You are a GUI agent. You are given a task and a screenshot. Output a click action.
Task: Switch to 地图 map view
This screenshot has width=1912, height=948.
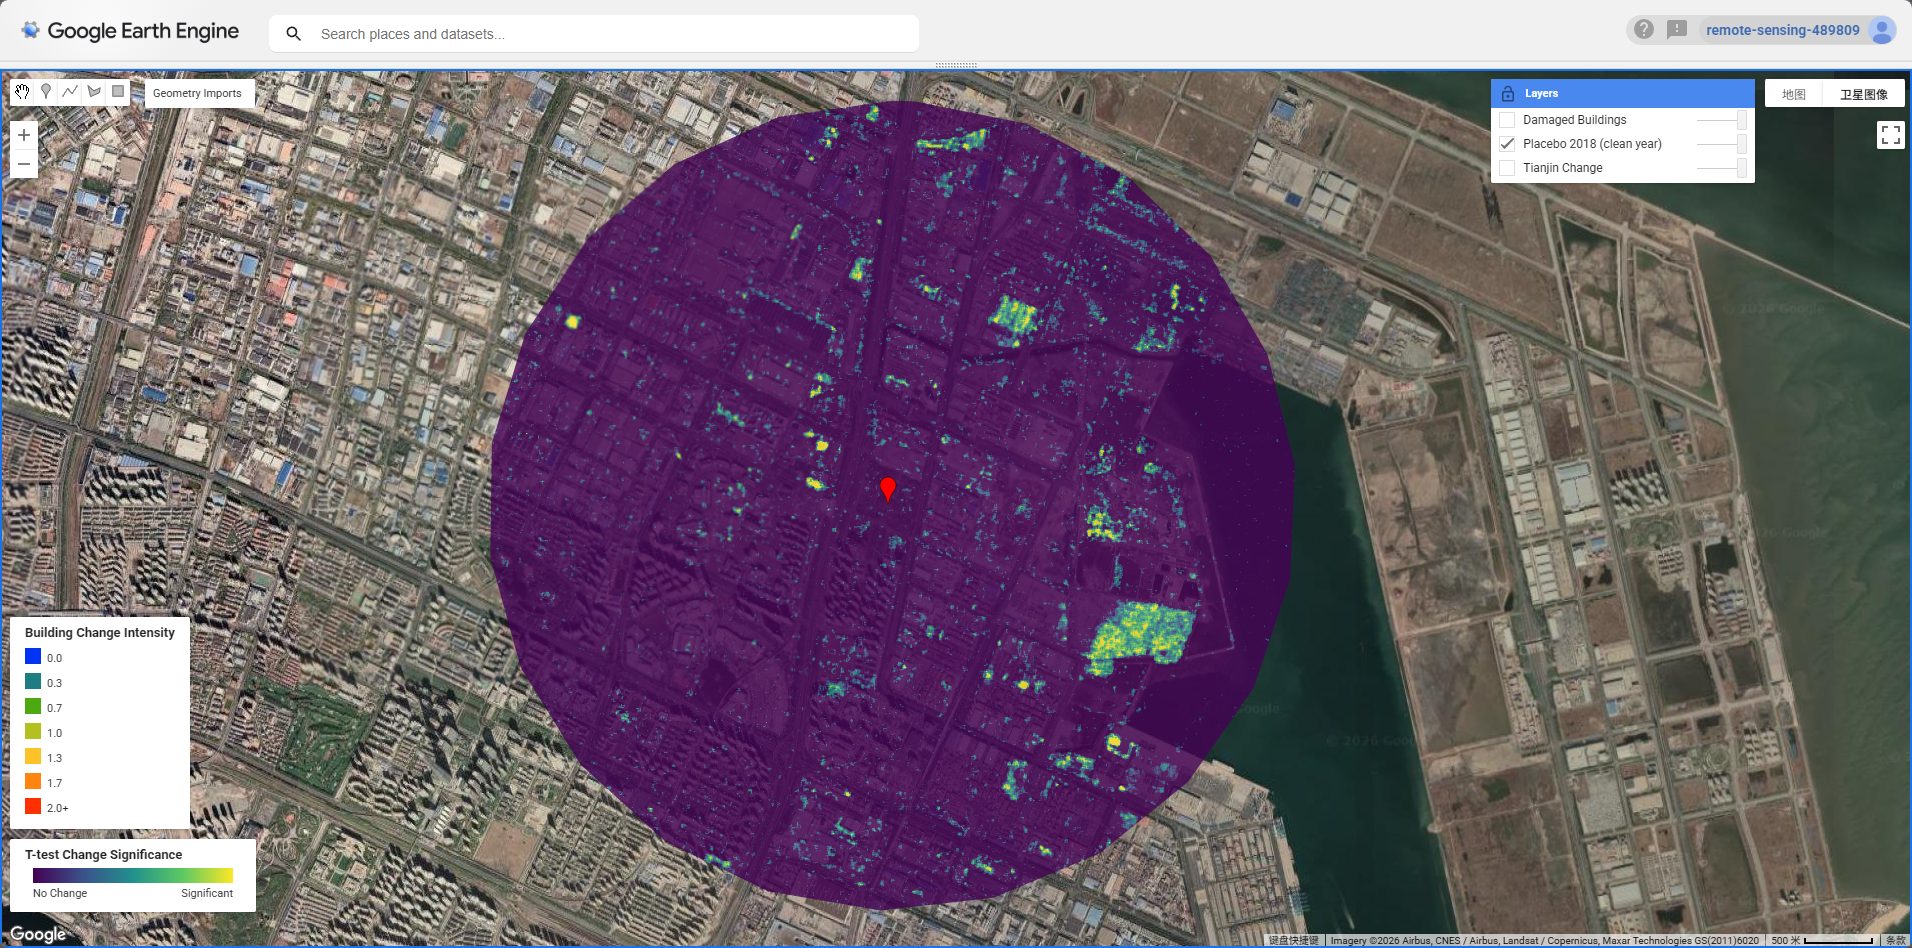pos(1793,94)
